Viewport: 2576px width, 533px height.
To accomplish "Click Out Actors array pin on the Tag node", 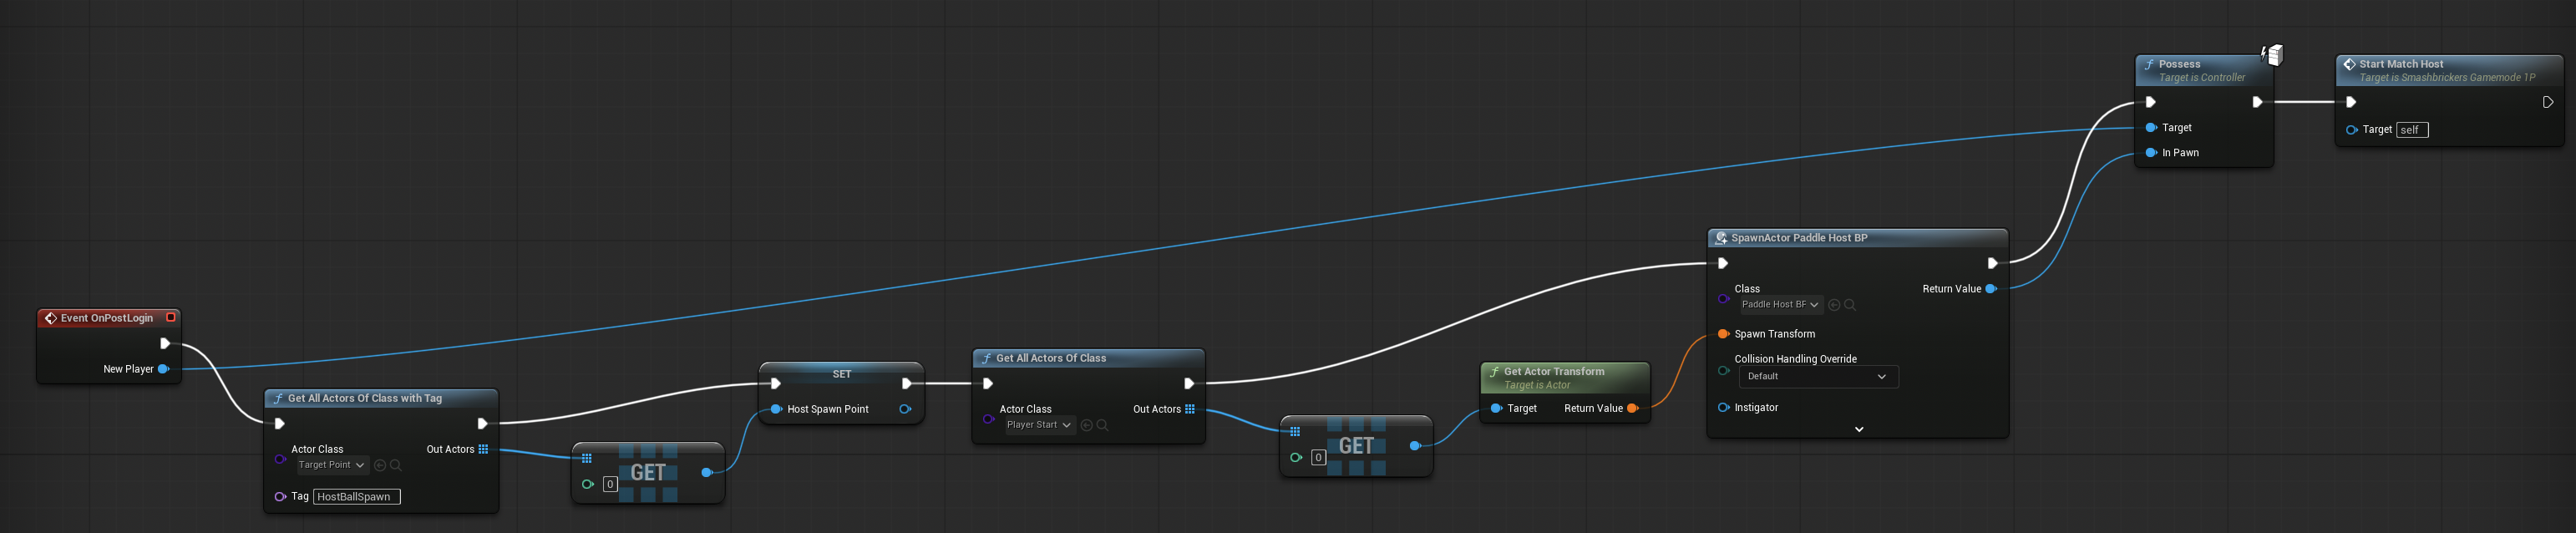I will pos(483,449).
